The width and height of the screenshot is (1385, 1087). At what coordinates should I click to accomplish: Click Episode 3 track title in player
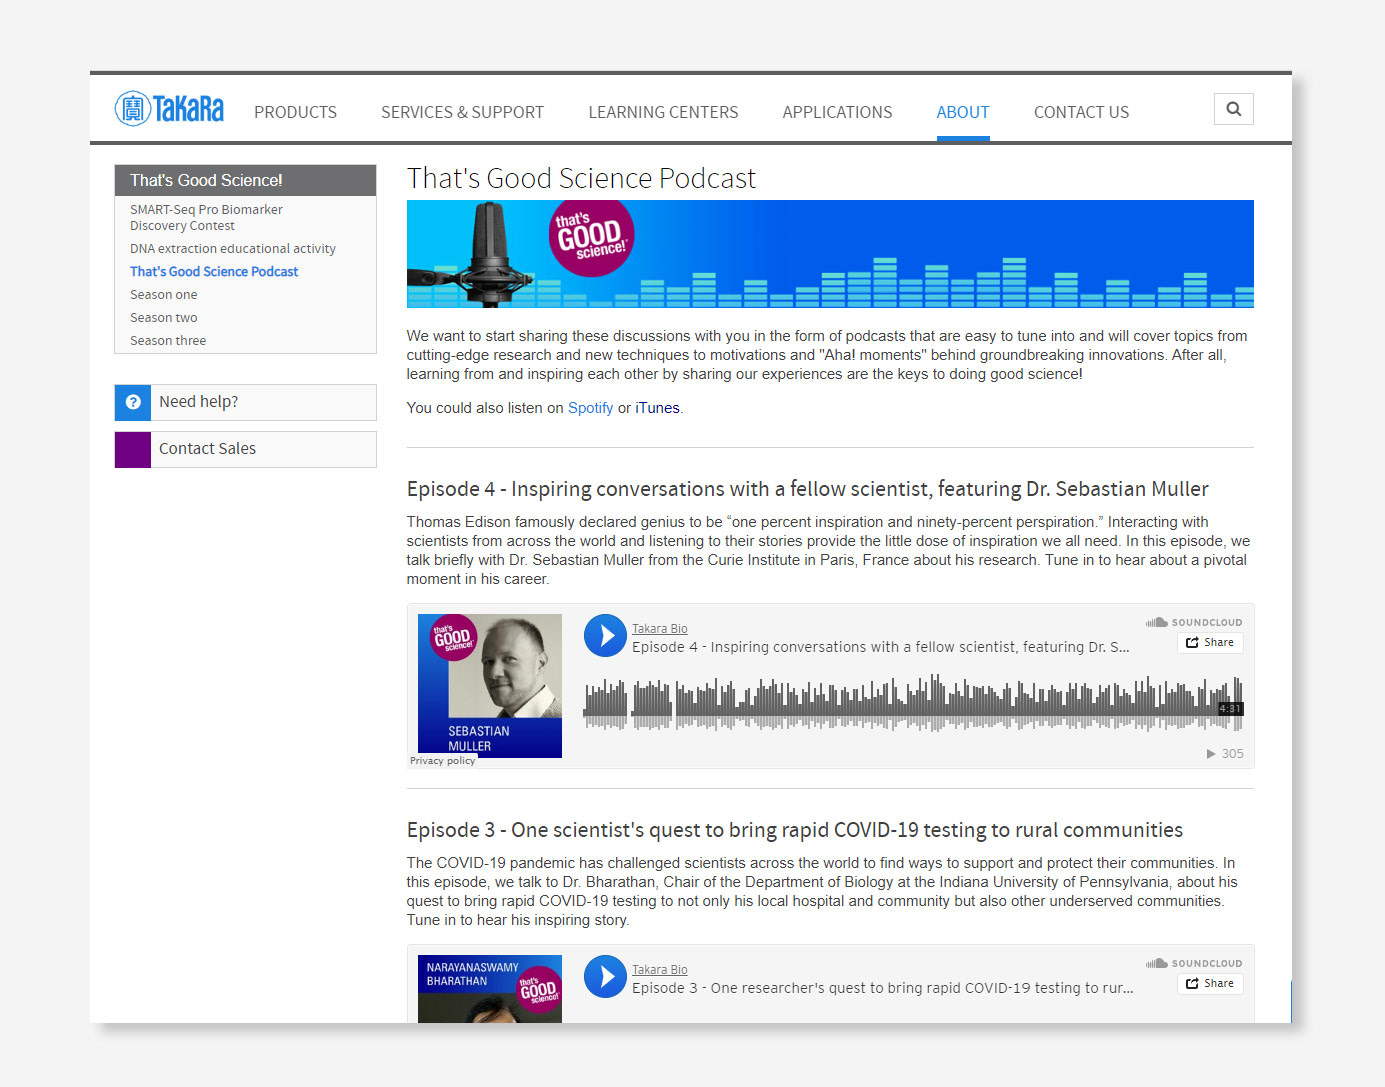coord(883,988)
